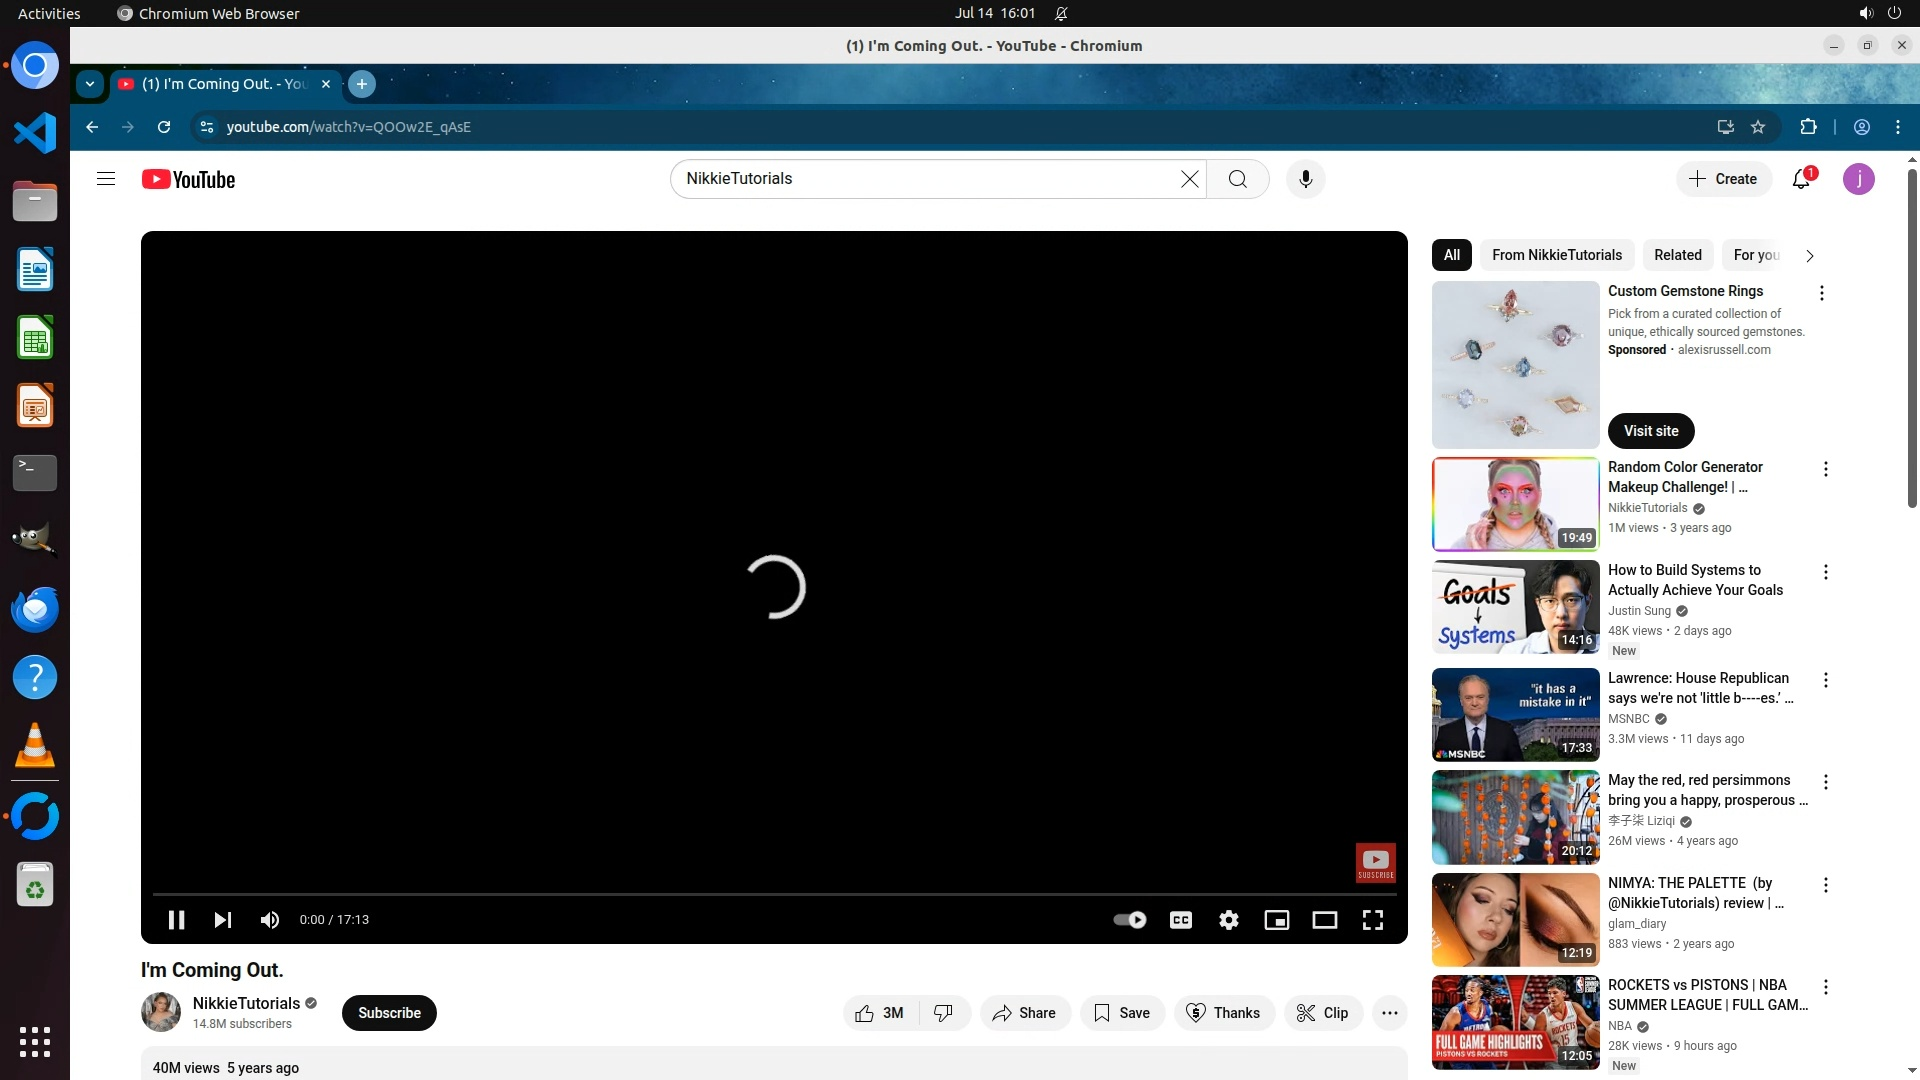This screenshot has height=1080, width=1920.
Task: Subscribe to NikkieTutorials channel
Action: 389,1013
